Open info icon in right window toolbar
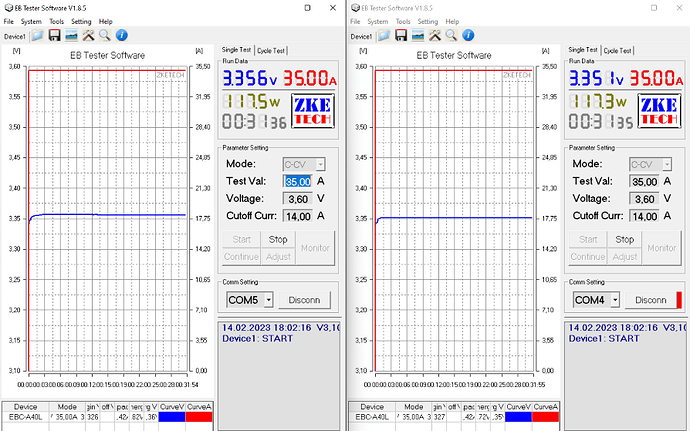Image resolution: width=690 pixels, height=431 pixels. [468, 36]
